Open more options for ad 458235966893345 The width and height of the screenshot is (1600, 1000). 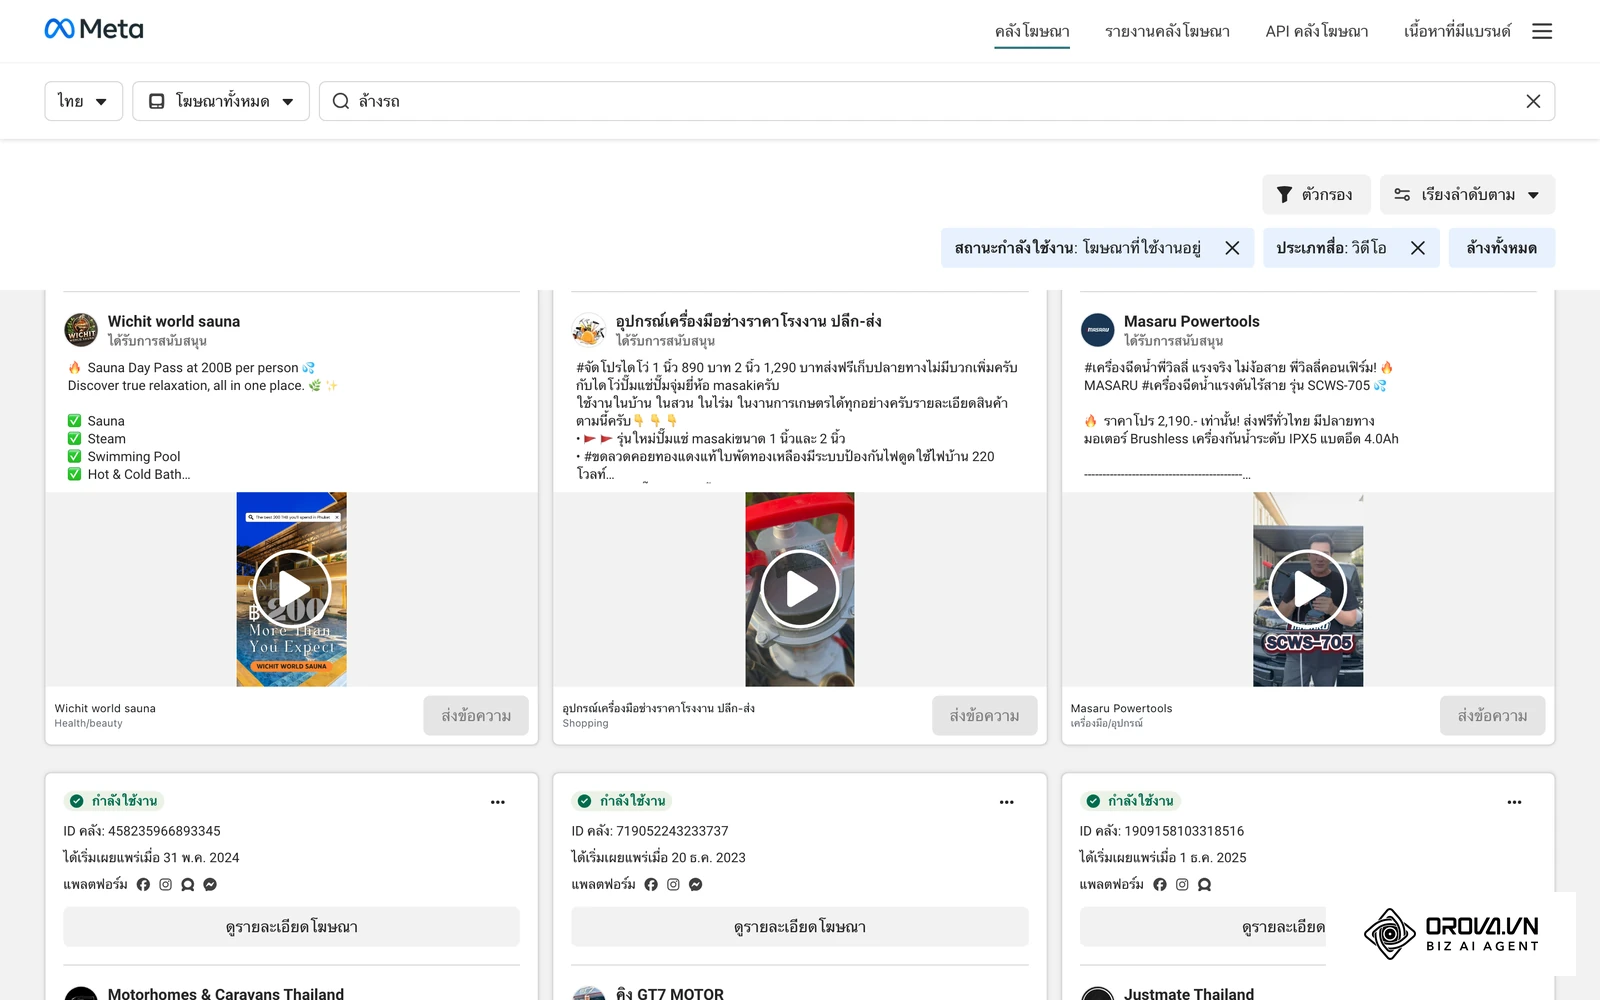click(498, 802)
